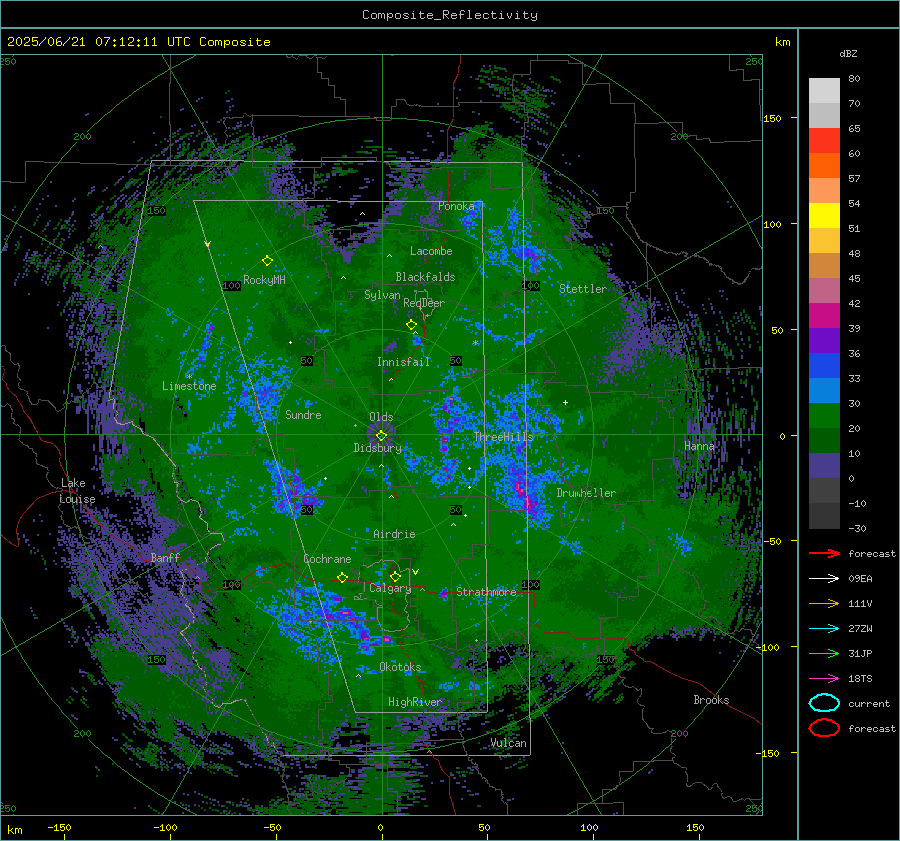
Task: Click the Limestone label on map
Action: pyautogui.click(x=189, y=386)
